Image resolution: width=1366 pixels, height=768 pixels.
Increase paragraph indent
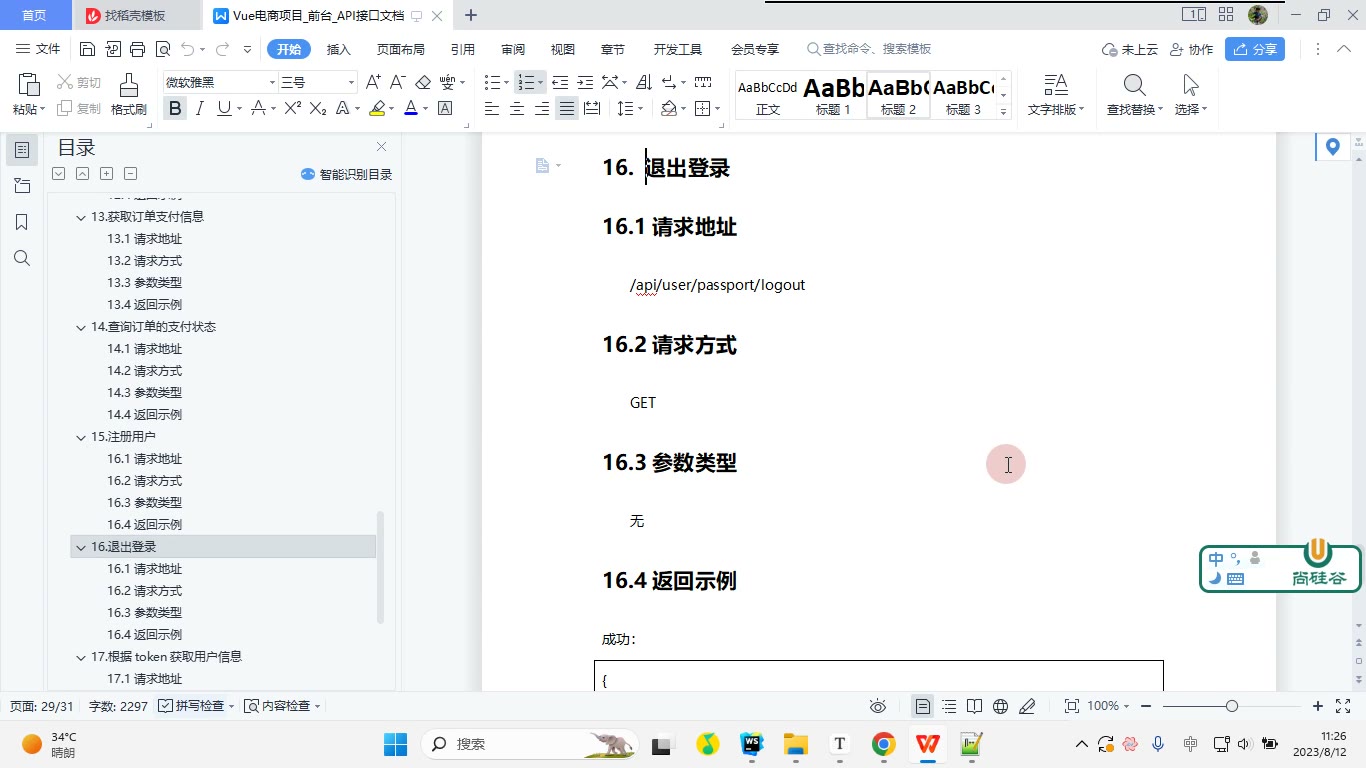click(x=585, y=82)
